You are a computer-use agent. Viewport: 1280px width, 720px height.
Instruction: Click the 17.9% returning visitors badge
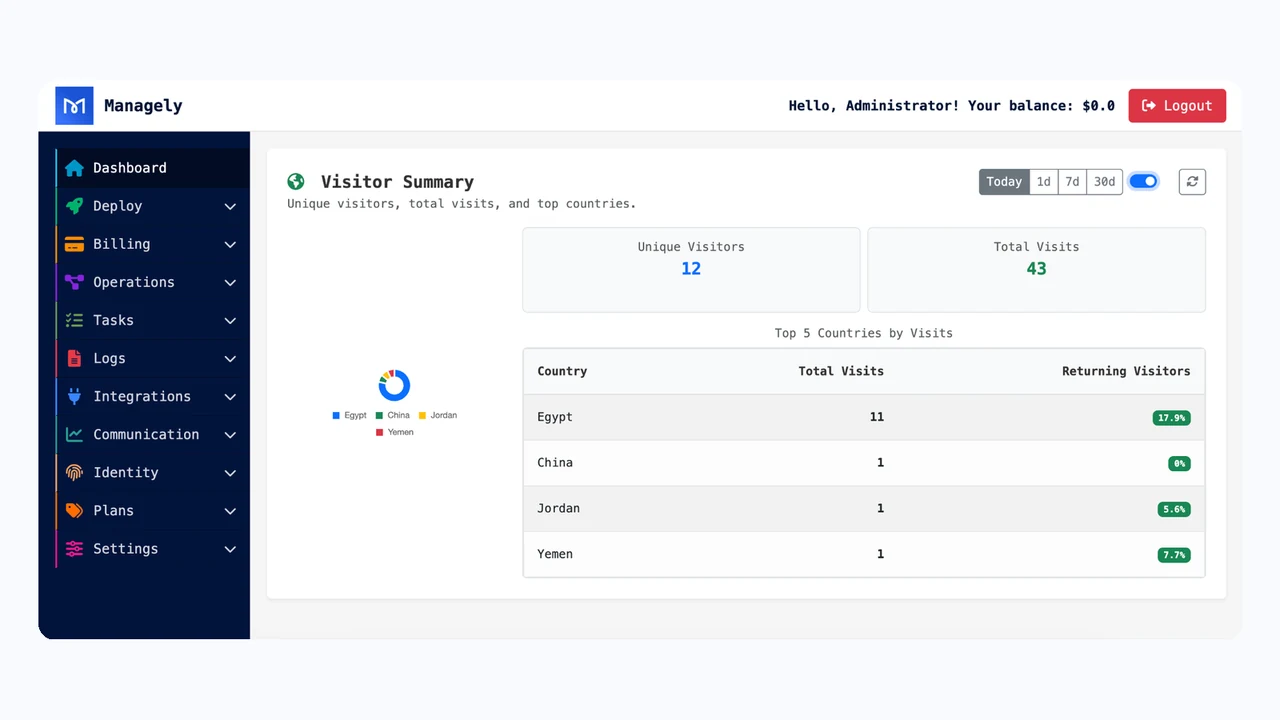(1172, 418)
